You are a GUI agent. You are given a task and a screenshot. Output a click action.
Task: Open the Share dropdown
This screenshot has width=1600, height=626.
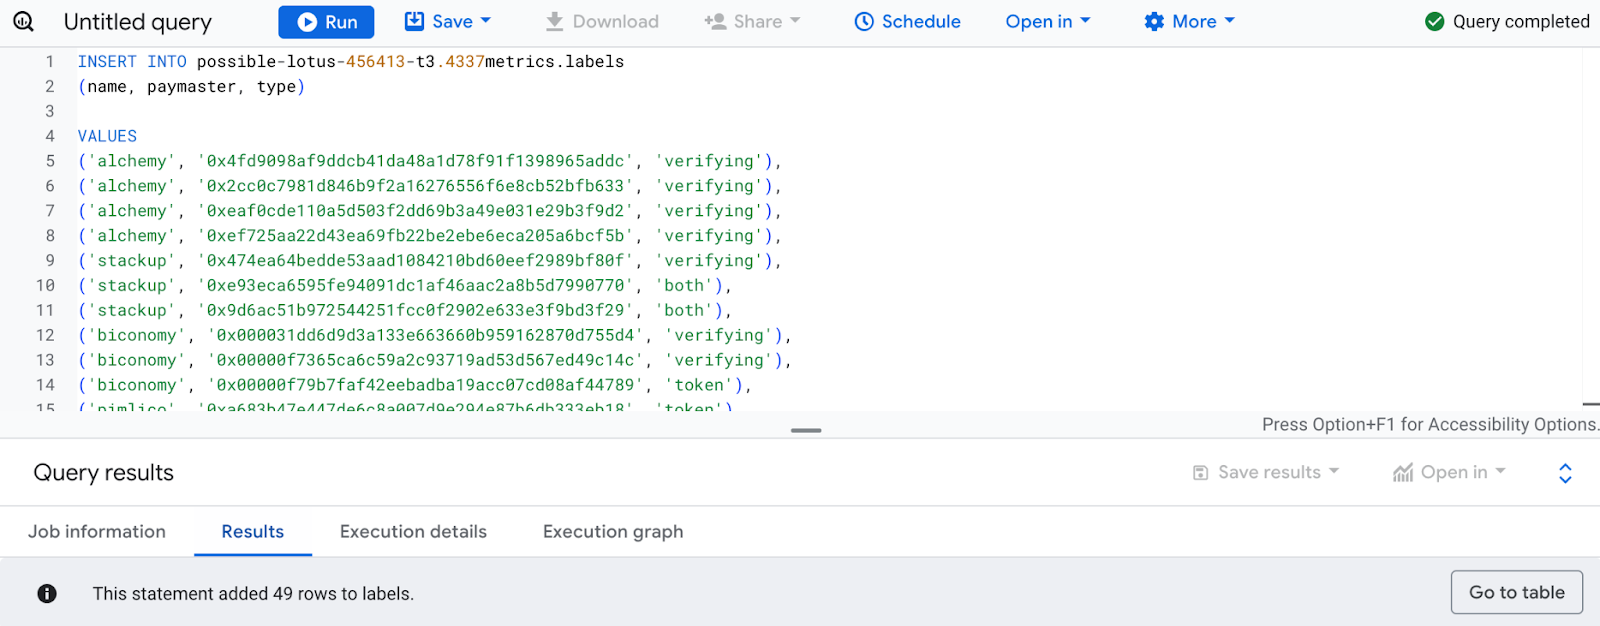[x=752, y=22]
